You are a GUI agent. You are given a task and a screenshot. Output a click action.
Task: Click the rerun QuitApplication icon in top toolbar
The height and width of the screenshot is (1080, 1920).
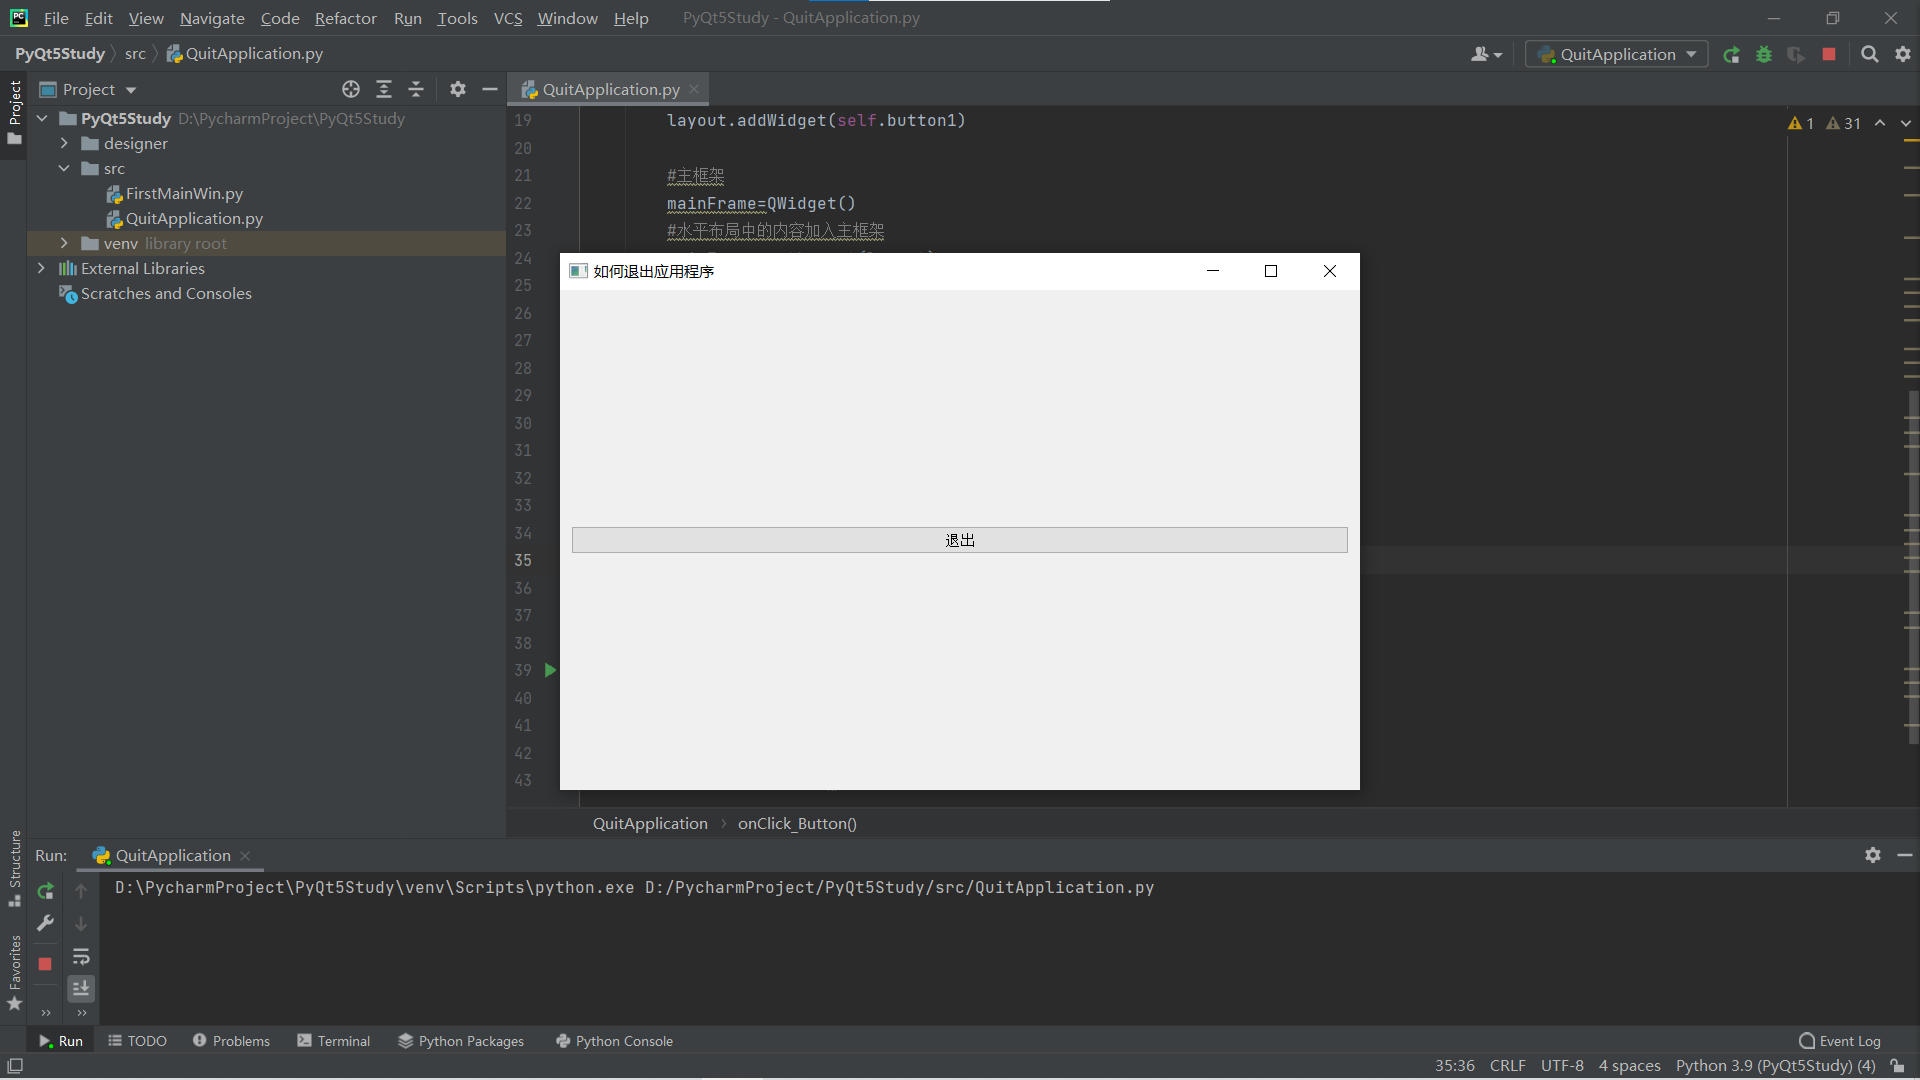(x=1731, y=55)
